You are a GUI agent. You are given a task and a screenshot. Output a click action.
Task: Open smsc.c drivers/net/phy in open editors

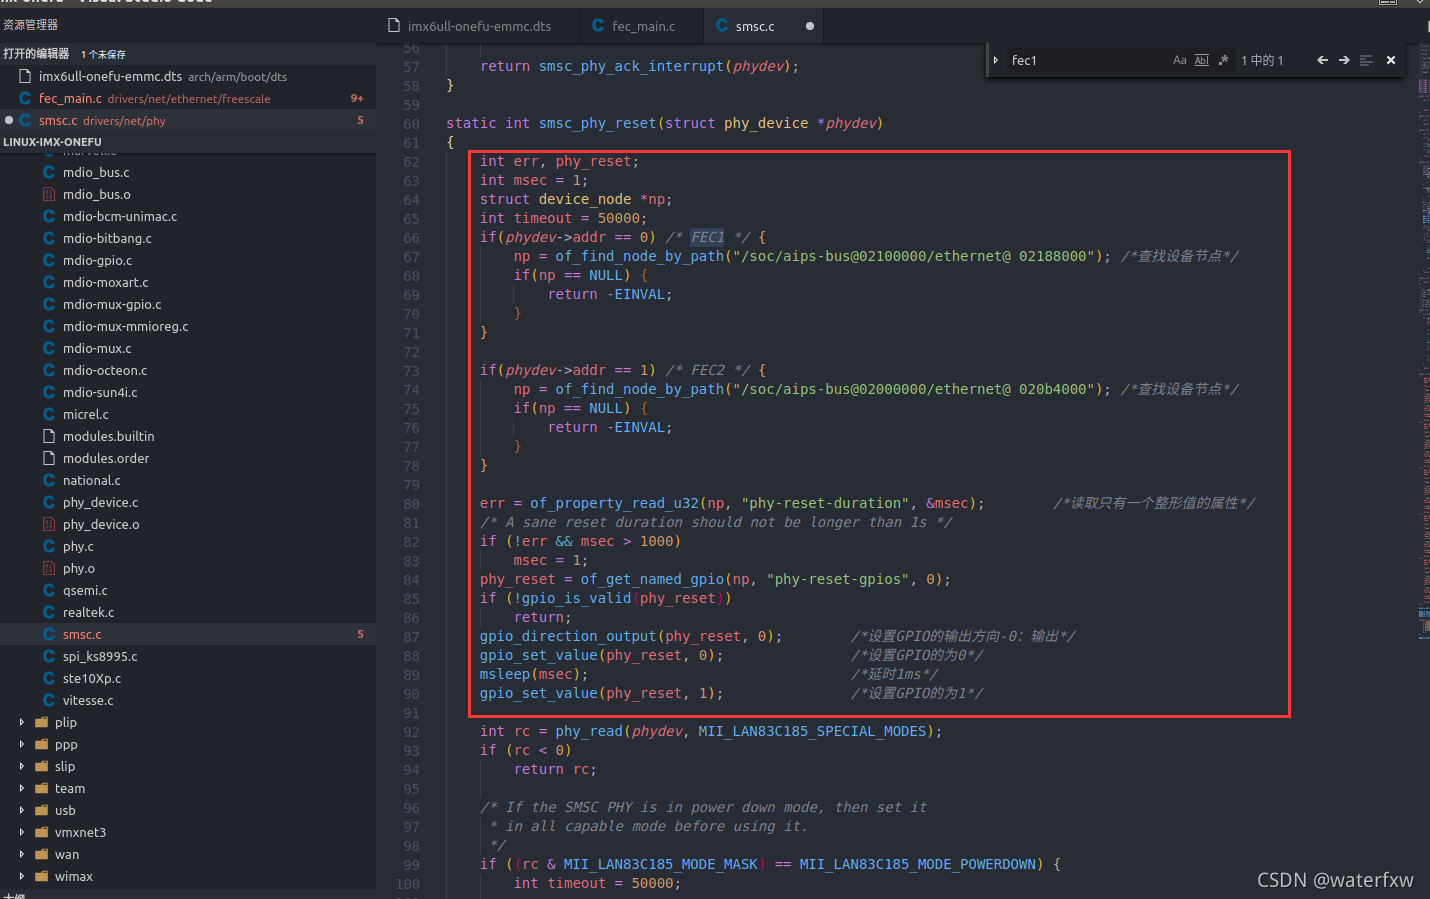click(188, 120)
